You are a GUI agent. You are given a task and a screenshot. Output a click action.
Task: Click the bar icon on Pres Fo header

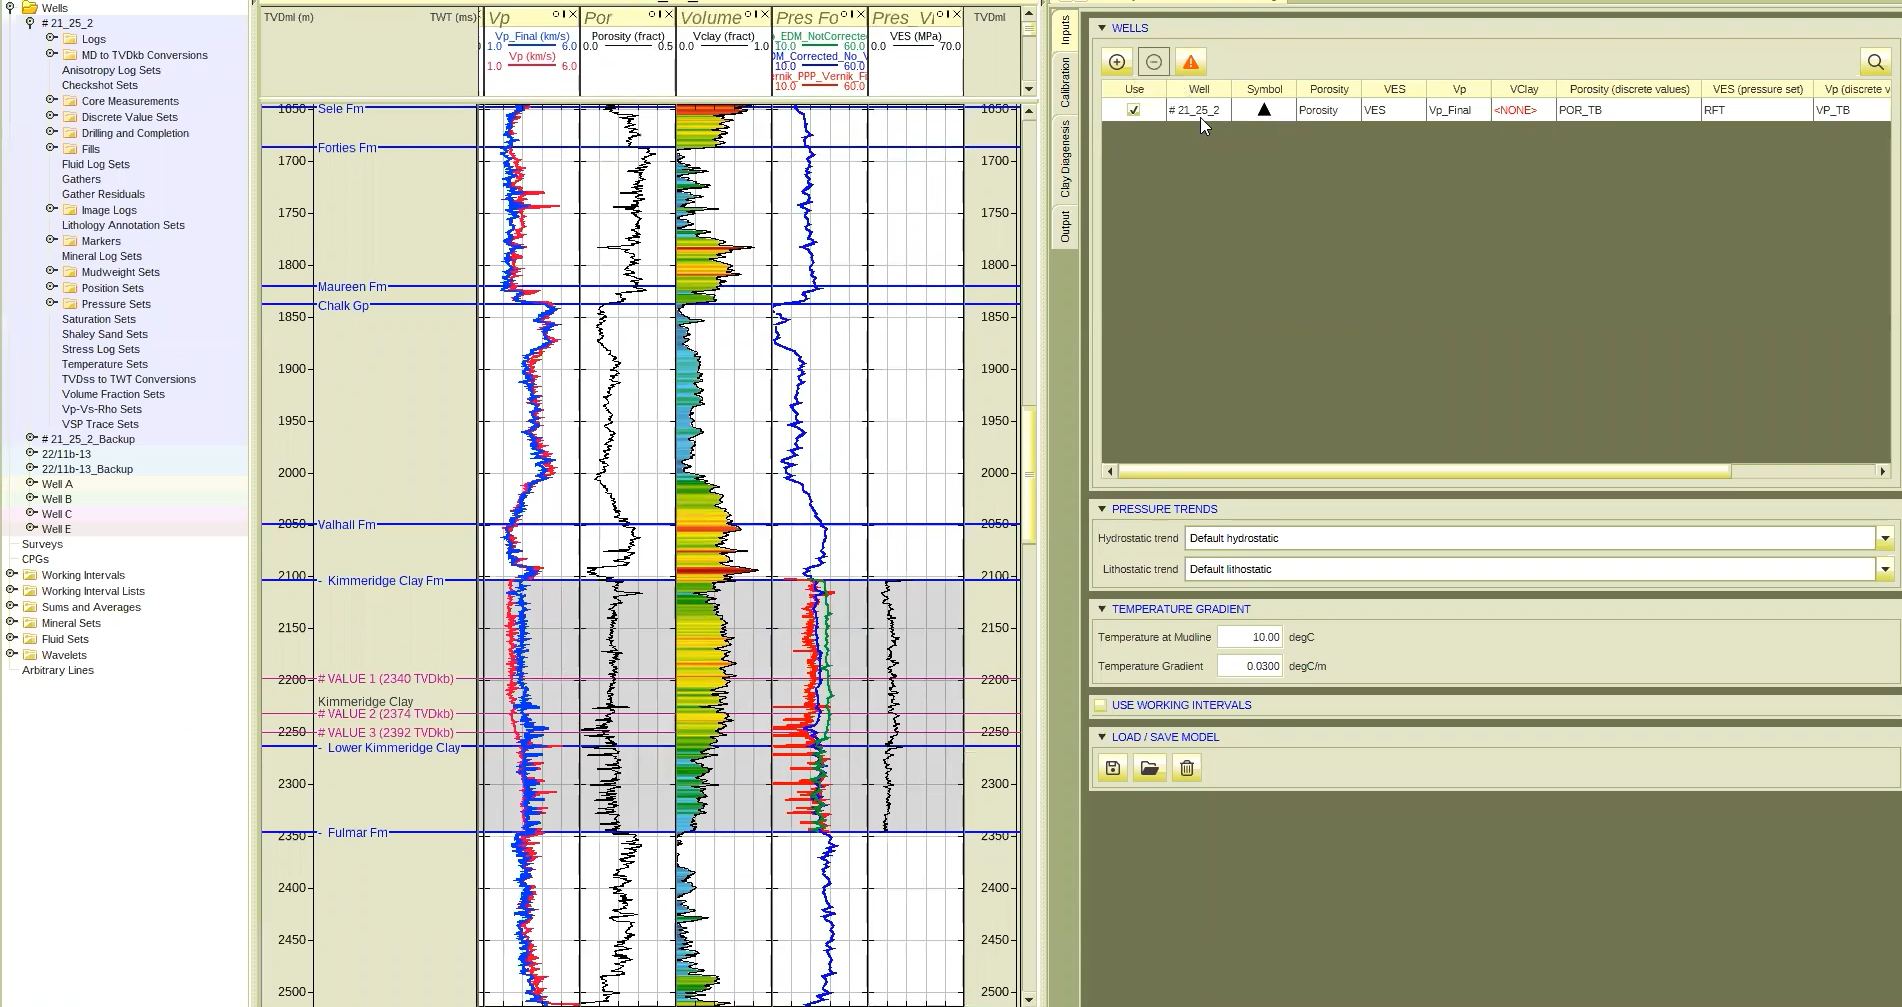(851, 14)
